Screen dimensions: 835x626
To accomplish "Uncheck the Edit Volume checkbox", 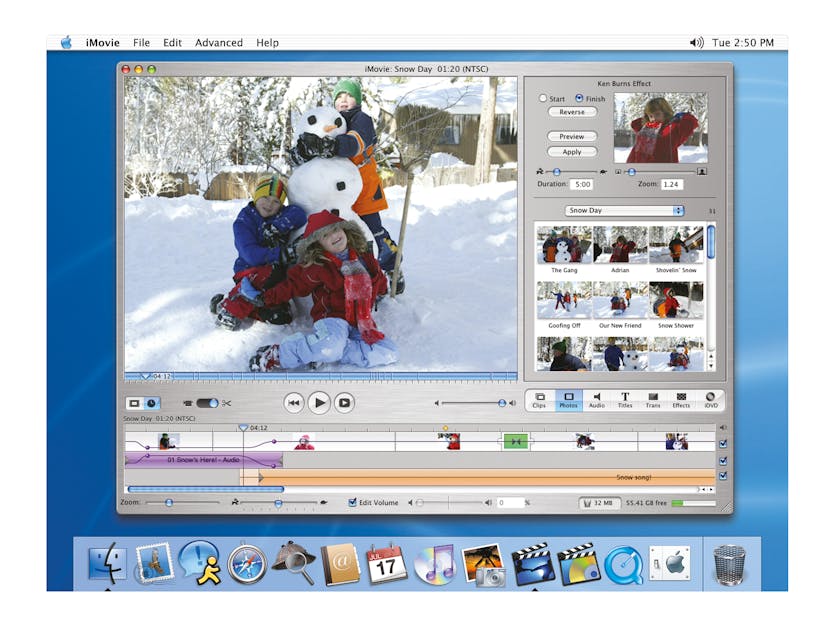I will (353, 502).
